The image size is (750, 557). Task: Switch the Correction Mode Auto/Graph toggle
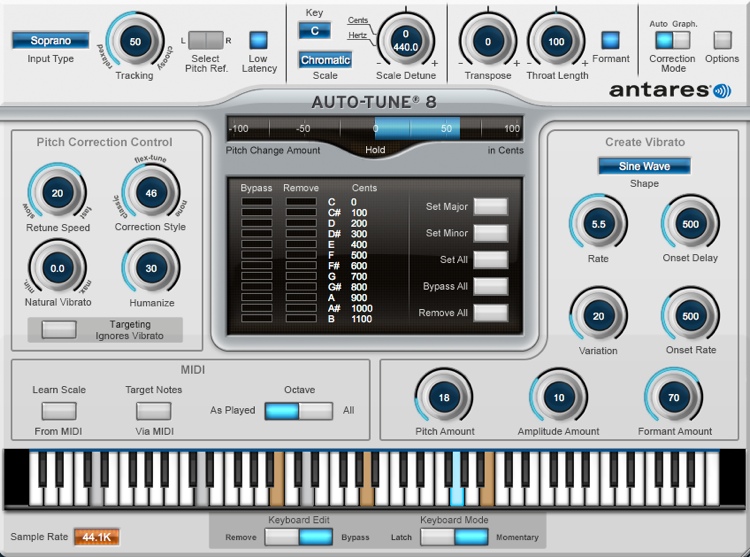point(672,40)
